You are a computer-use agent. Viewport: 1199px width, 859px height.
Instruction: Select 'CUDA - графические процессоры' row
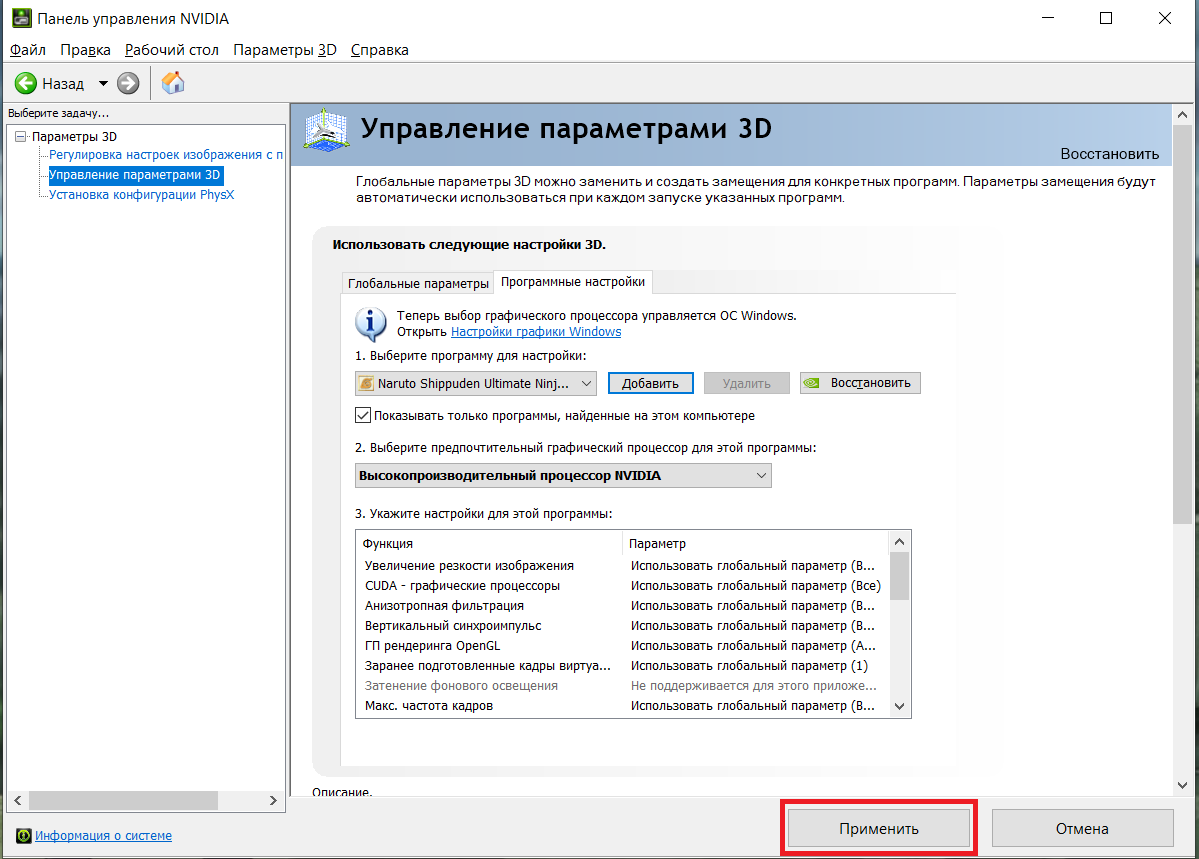(x=622, y=585)
